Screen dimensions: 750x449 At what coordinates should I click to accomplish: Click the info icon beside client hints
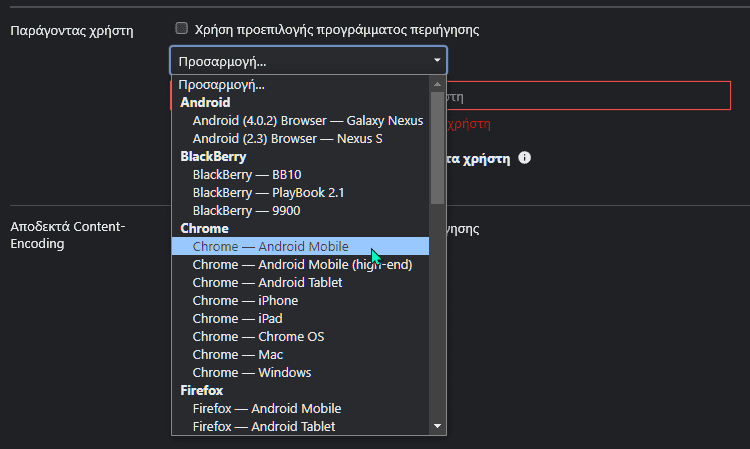point(524,158)
